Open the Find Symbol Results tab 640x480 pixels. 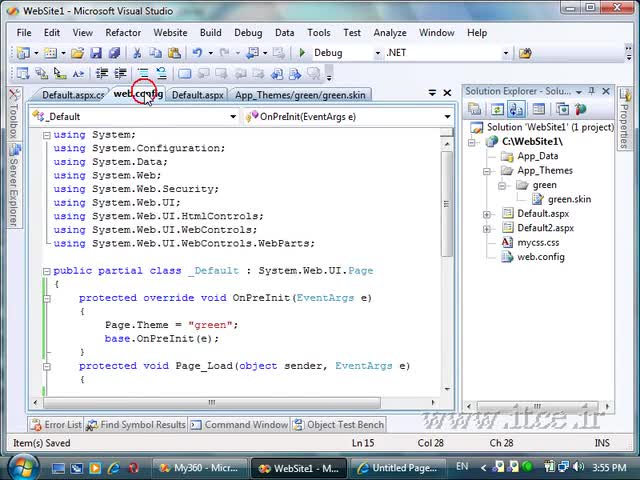136,425
